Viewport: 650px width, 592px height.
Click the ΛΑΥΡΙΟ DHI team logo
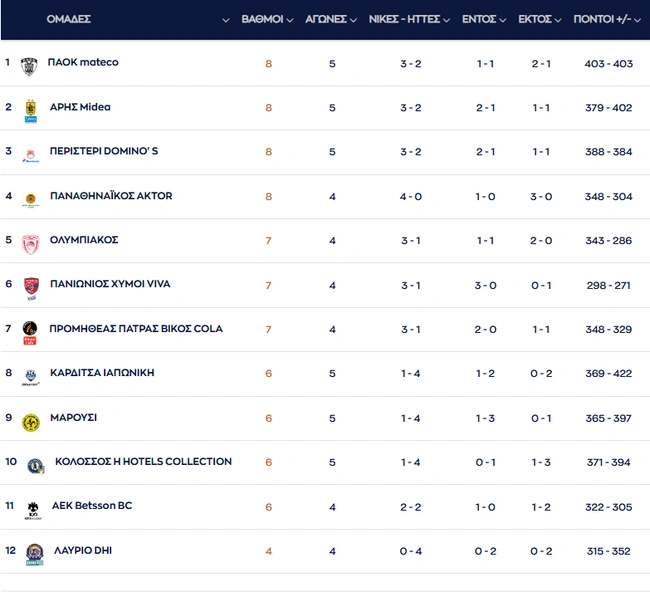point(34,554)
